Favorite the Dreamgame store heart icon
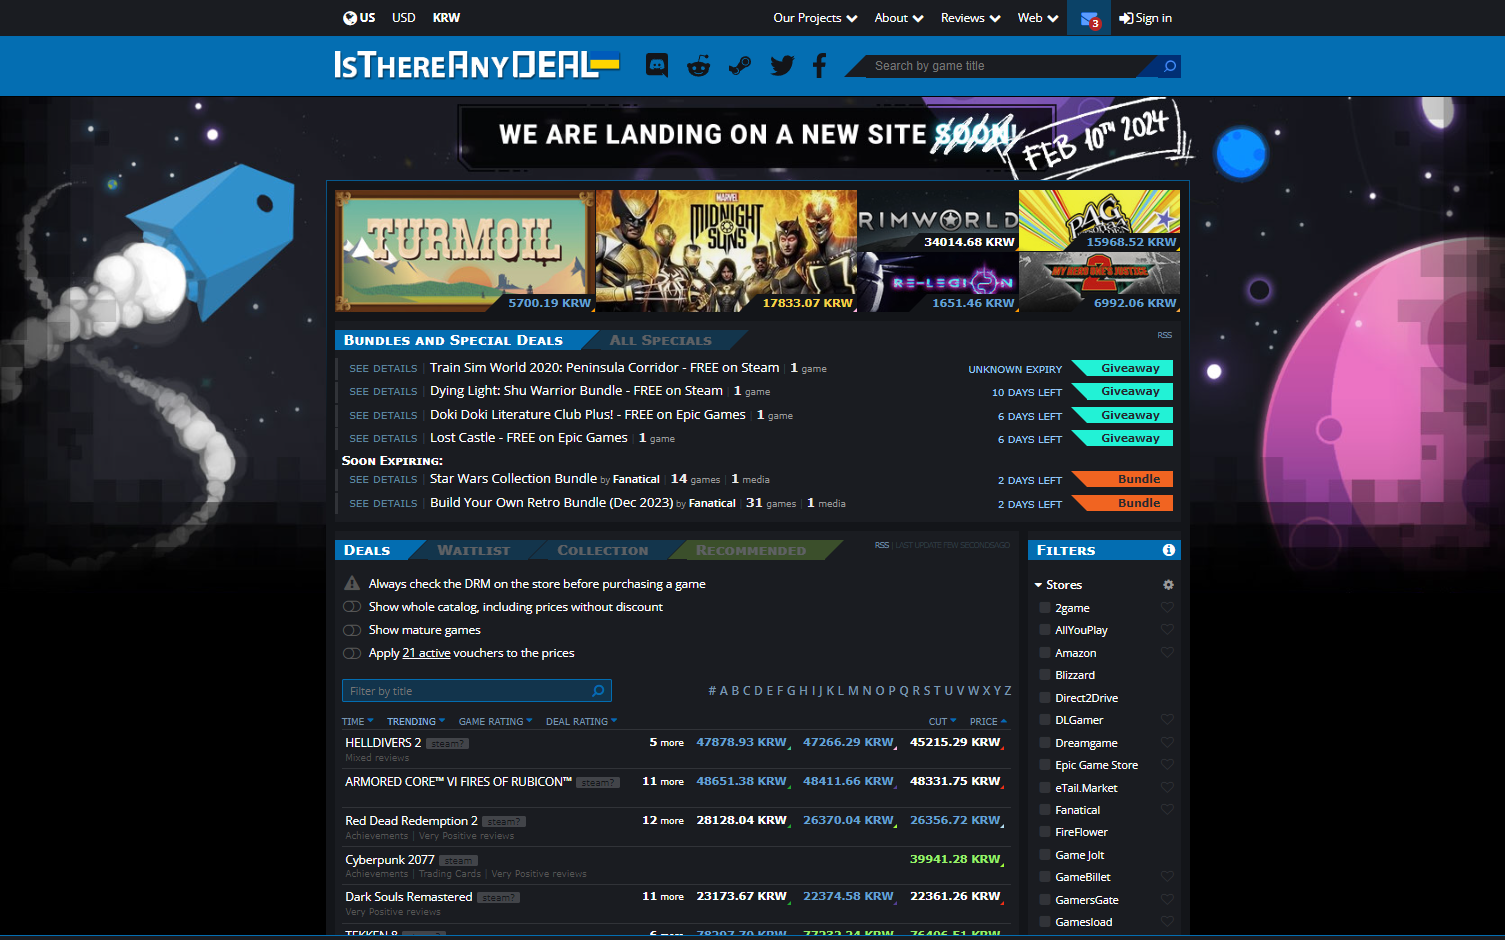1505x940 pixels. pos(1167,743)
